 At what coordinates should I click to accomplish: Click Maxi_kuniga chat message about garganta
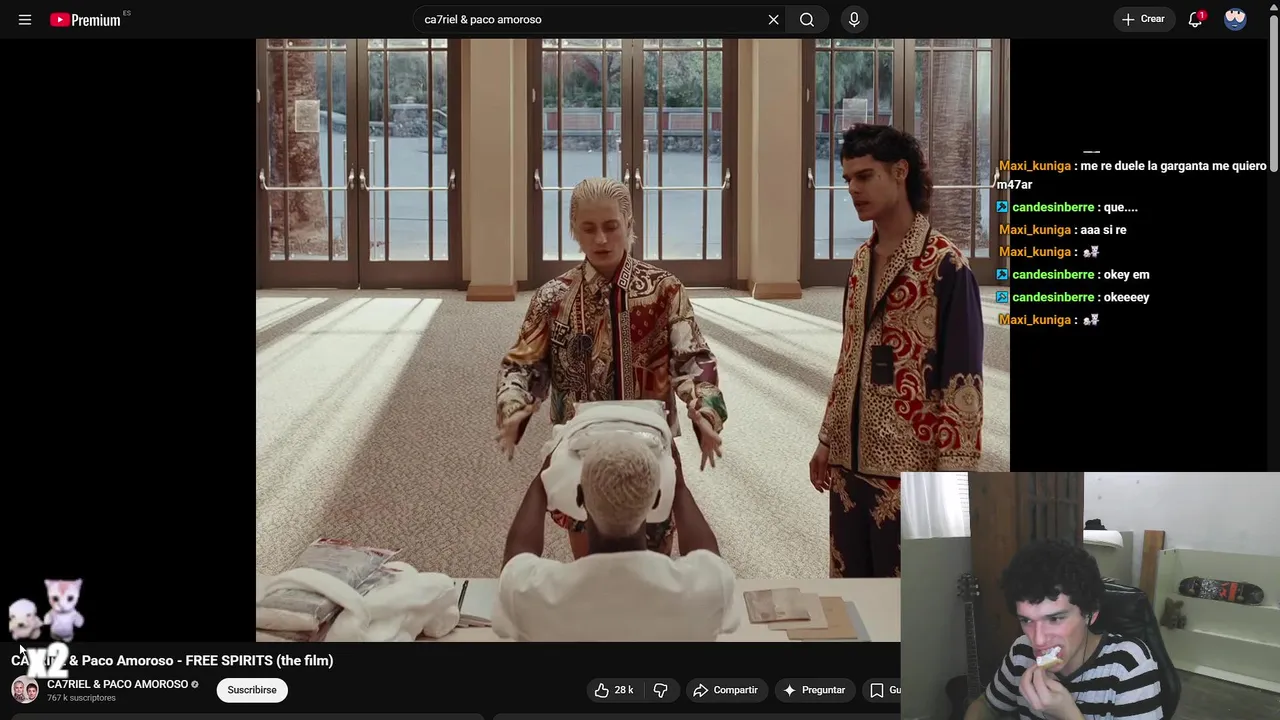1132,175
